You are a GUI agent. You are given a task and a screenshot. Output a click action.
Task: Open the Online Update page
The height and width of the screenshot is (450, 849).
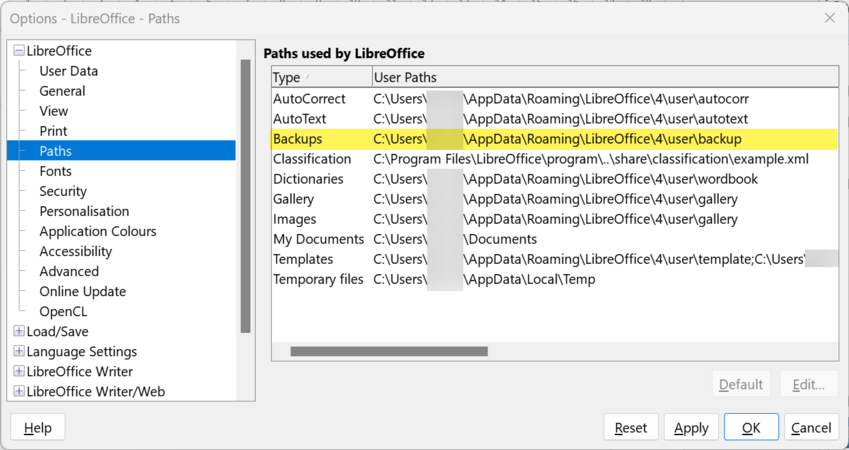click(x=82, y=291)
